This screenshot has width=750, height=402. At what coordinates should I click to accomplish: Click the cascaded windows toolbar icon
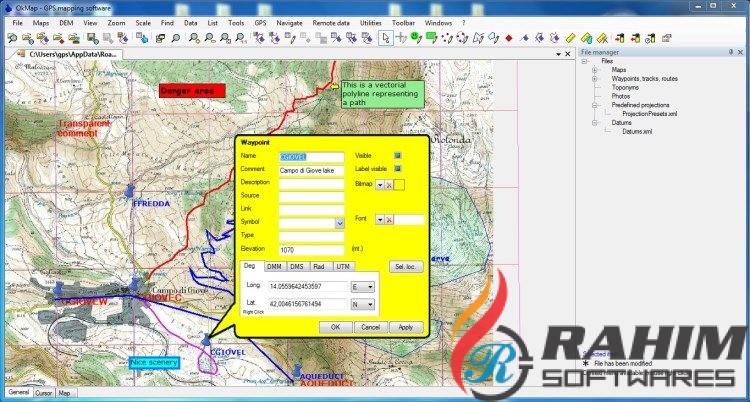coord(160,38)
